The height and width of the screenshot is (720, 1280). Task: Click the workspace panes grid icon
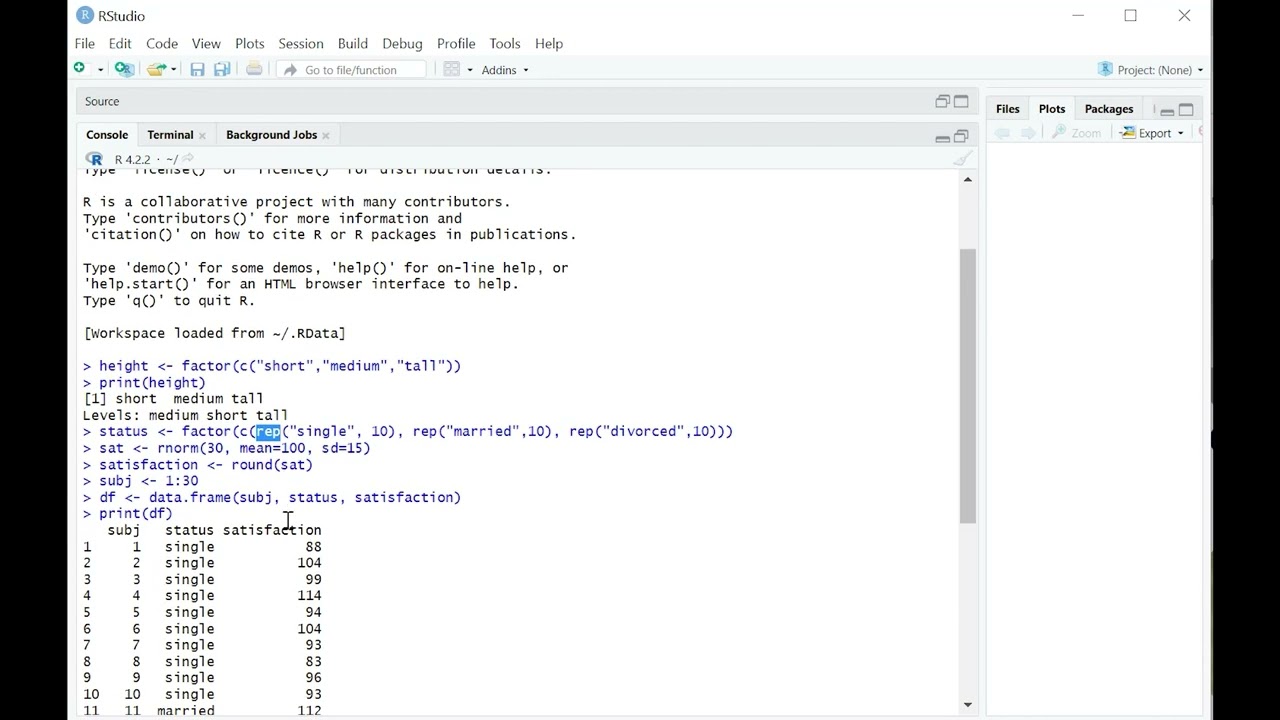[x=452, y=70]
